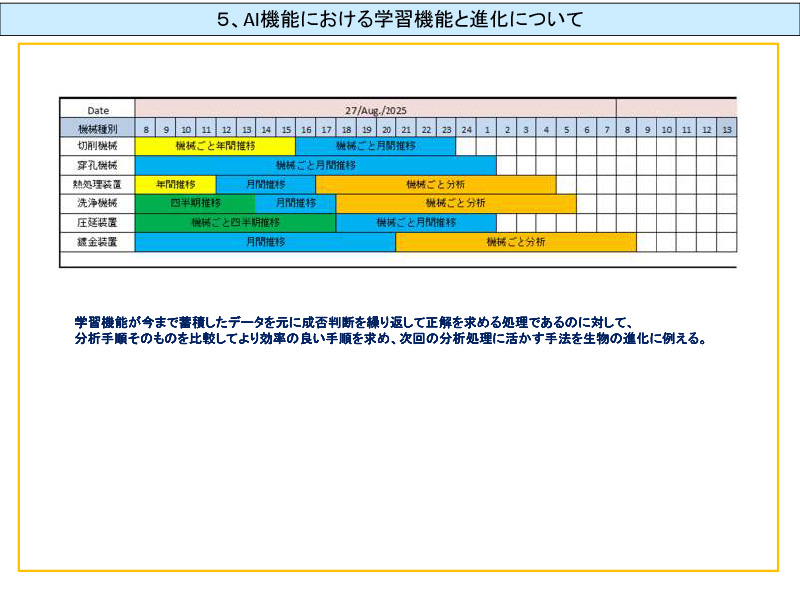Screen dimensions: 800x600
Task: Select green 四半期推移 bar in 洗浄機械 row
Action: point(195,203)
